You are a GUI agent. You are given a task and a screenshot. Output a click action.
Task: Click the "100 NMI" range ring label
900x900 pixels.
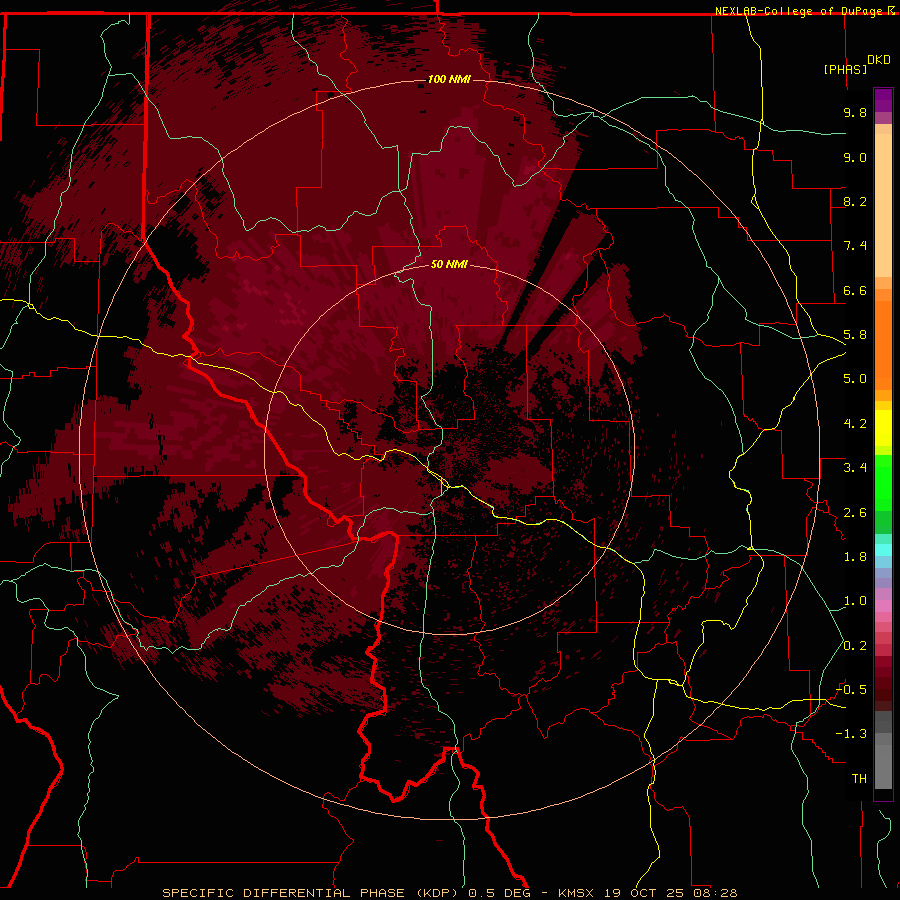pyautogui.click(x=449, y=79)
